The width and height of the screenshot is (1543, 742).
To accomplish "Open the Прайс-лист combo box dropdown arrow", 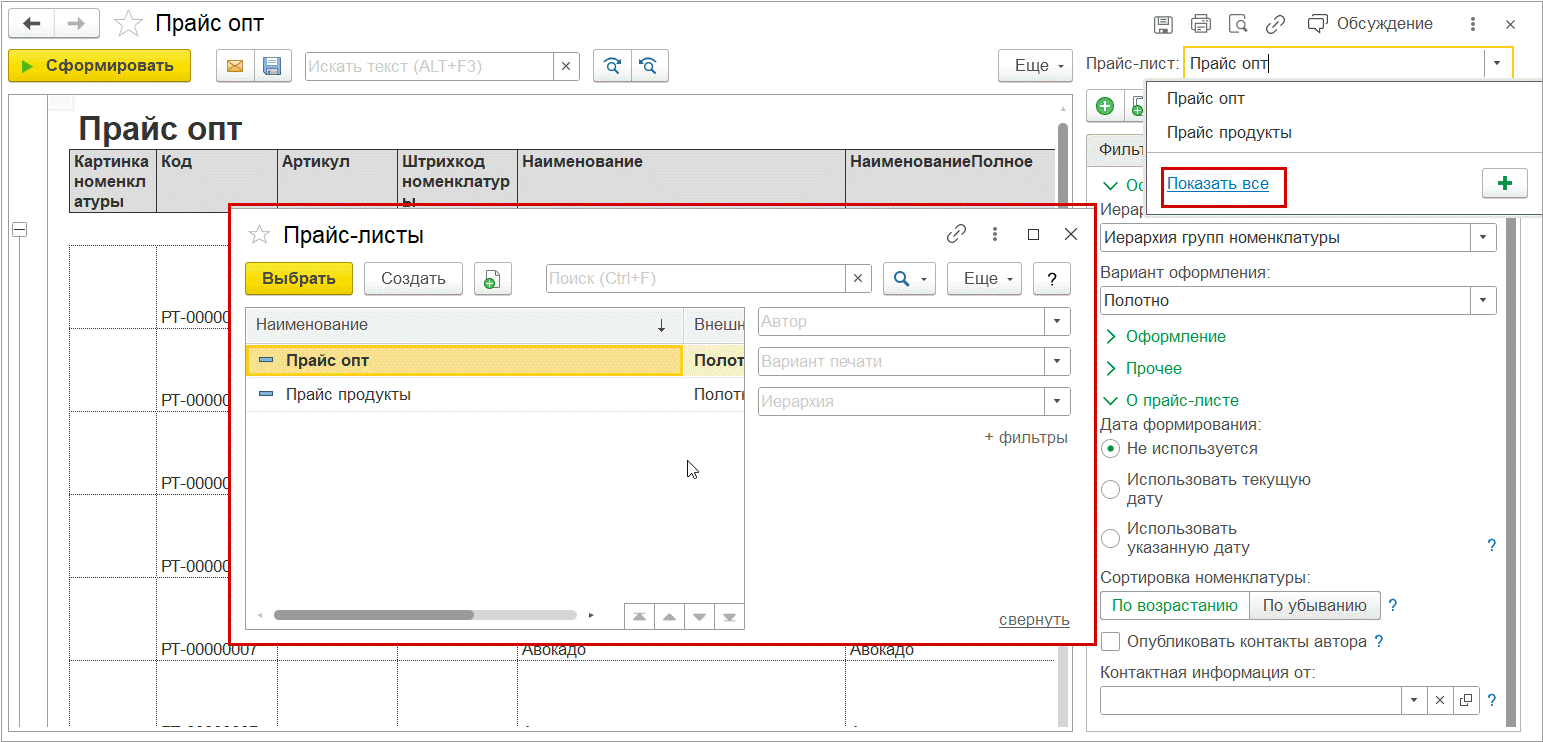I will [1497, 63].
